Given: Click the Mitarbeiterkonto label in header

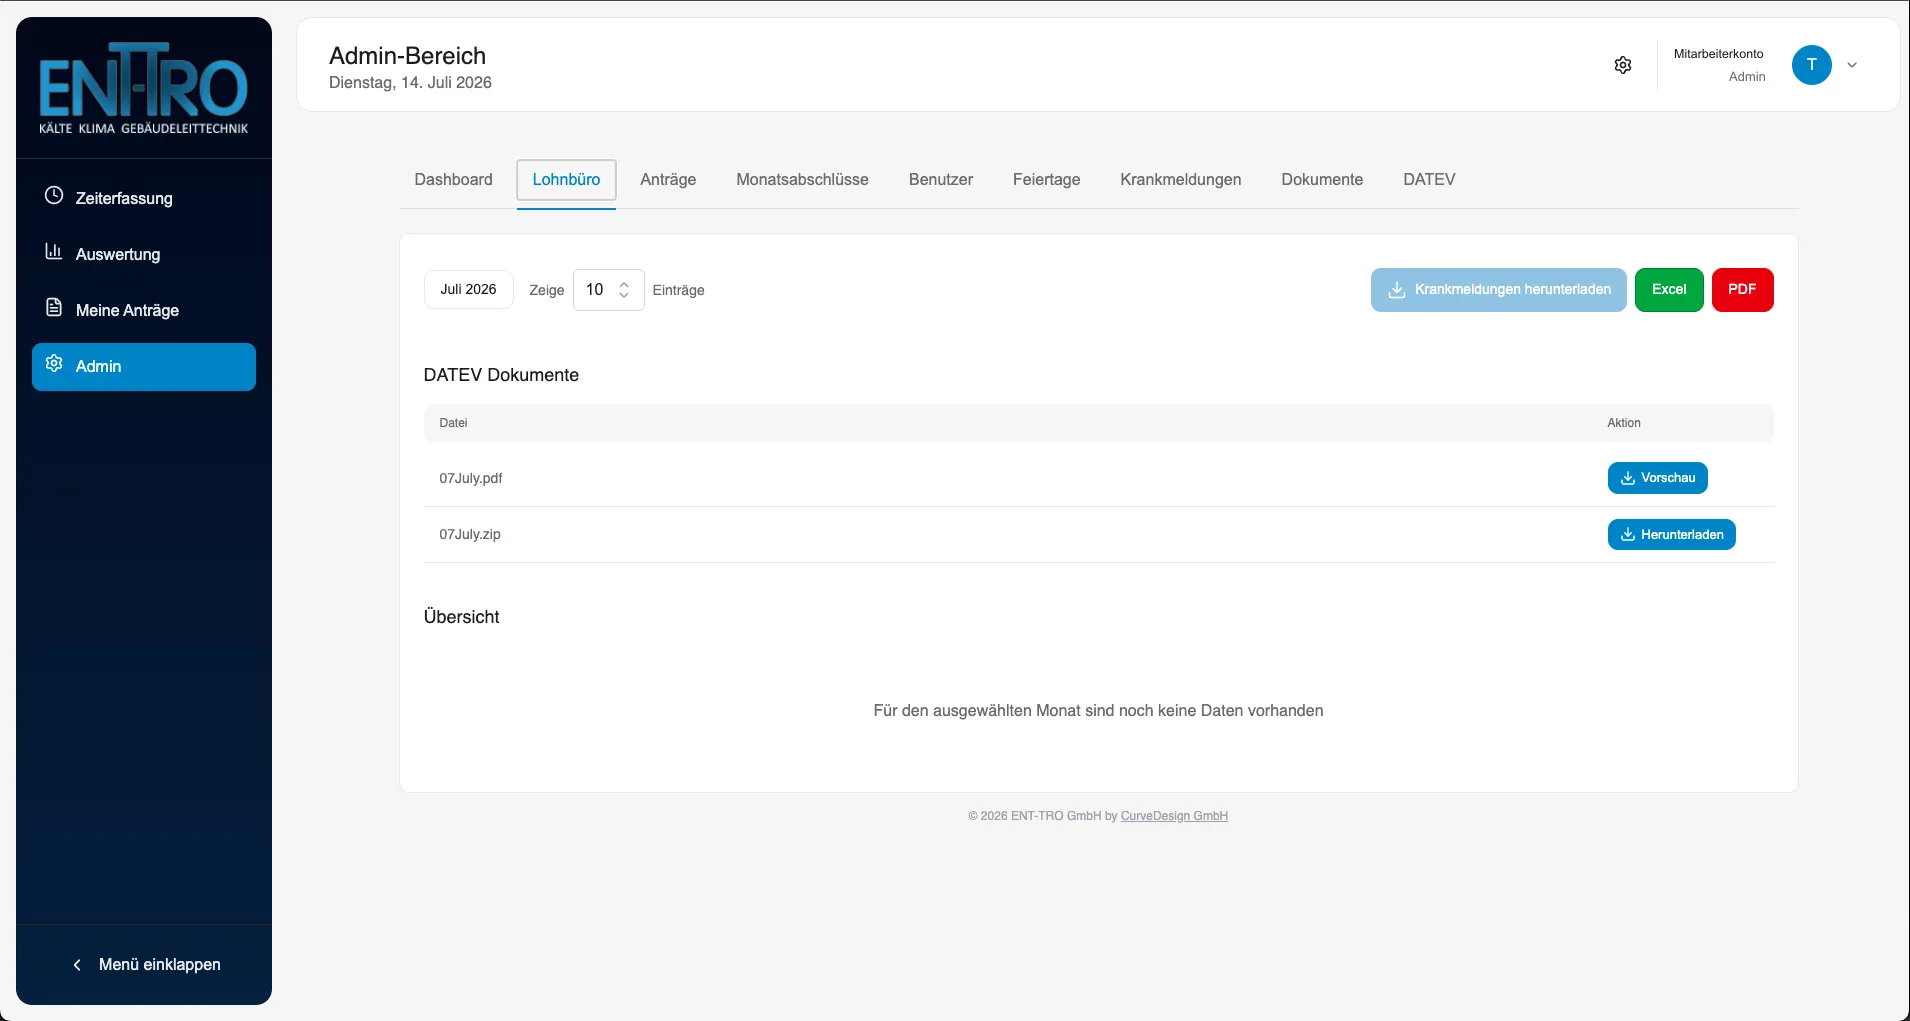Looking at the screenshot, I should (1718, 54).
